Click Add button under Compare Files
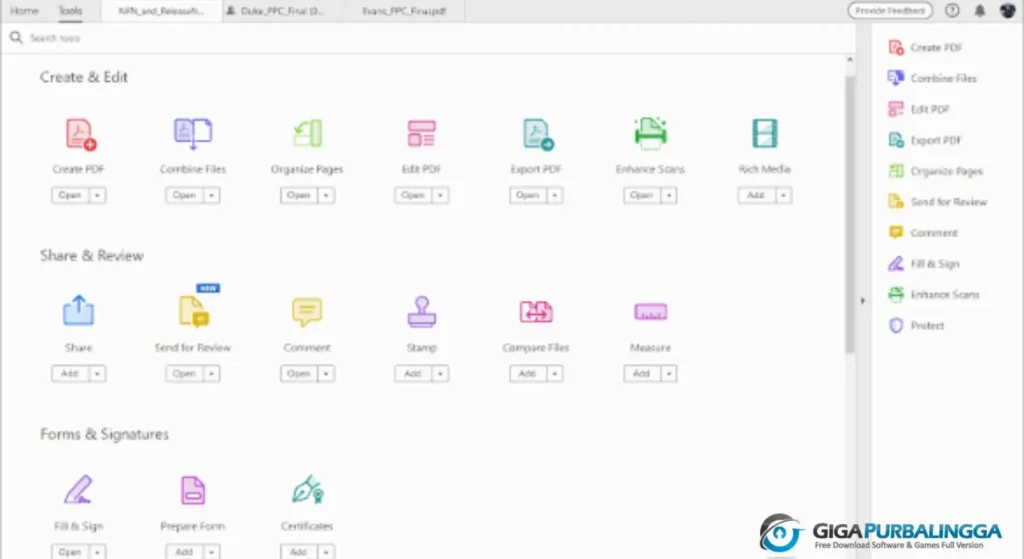This screenshot has width=1024, height=559. point(528,374)
